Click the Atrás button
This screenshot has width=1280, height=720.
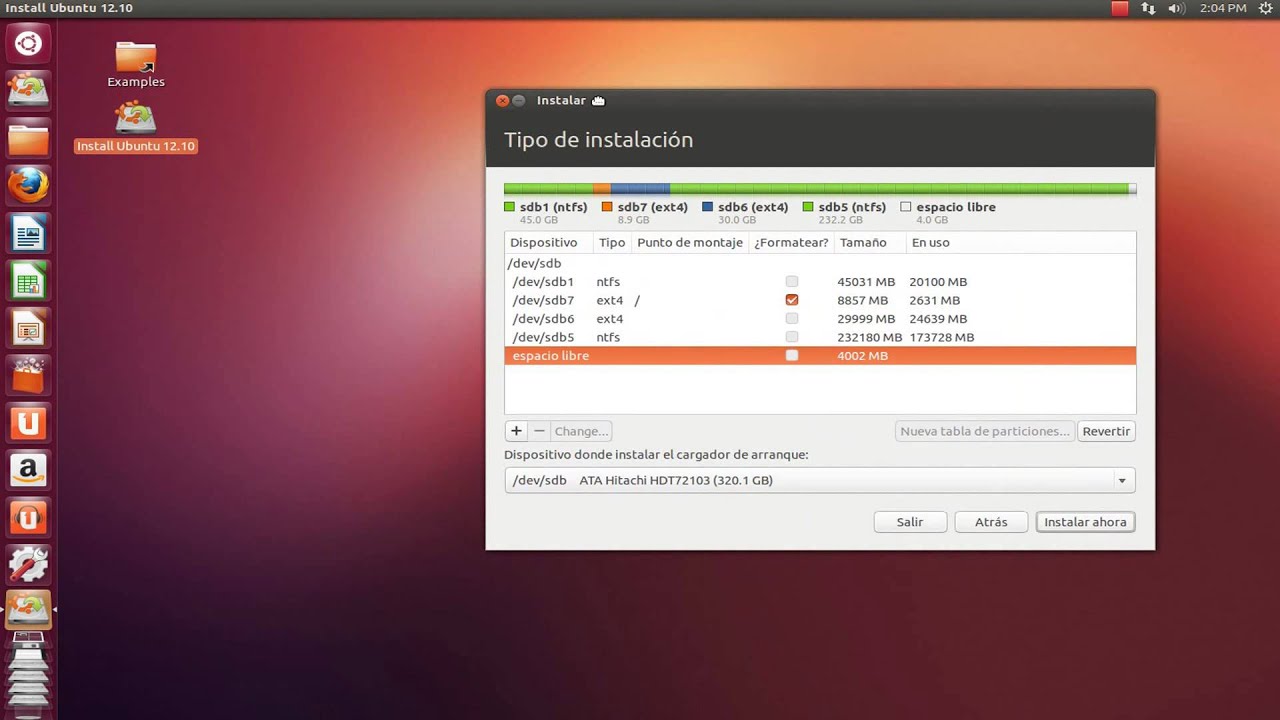pyautogui.click(x=991, y=522)
